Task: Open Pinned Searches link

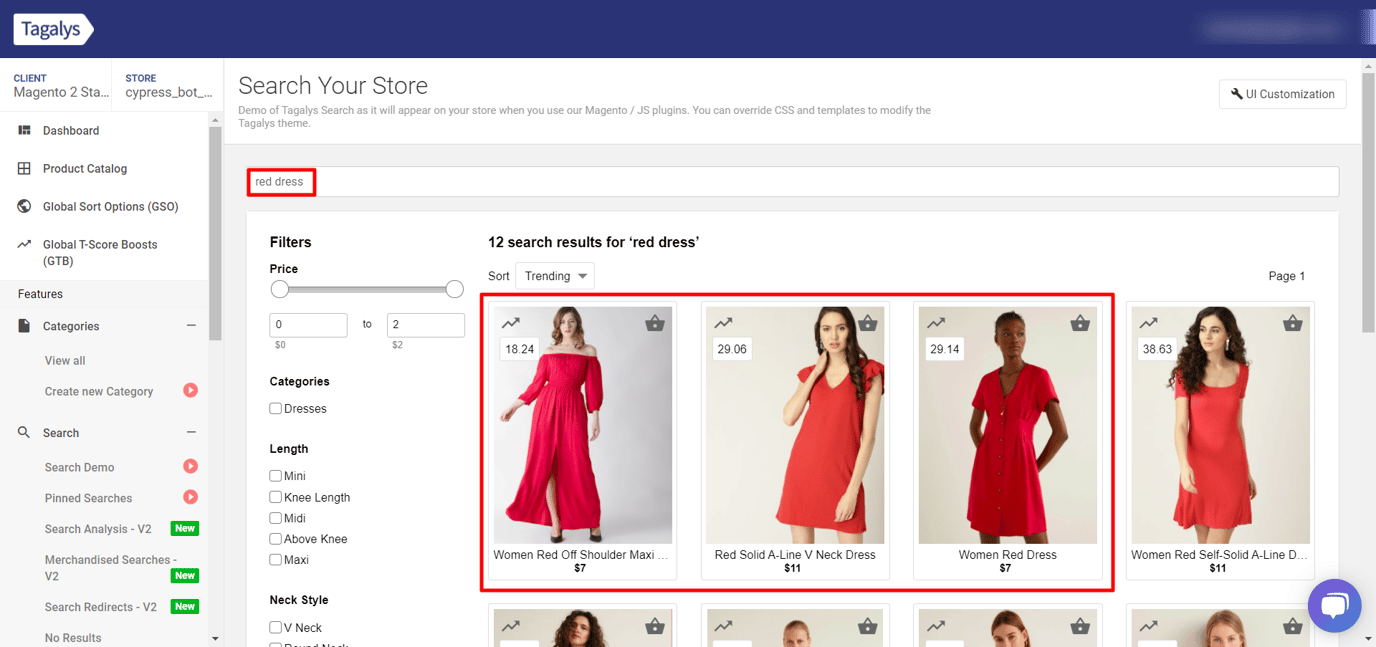Action: point(88,499)
